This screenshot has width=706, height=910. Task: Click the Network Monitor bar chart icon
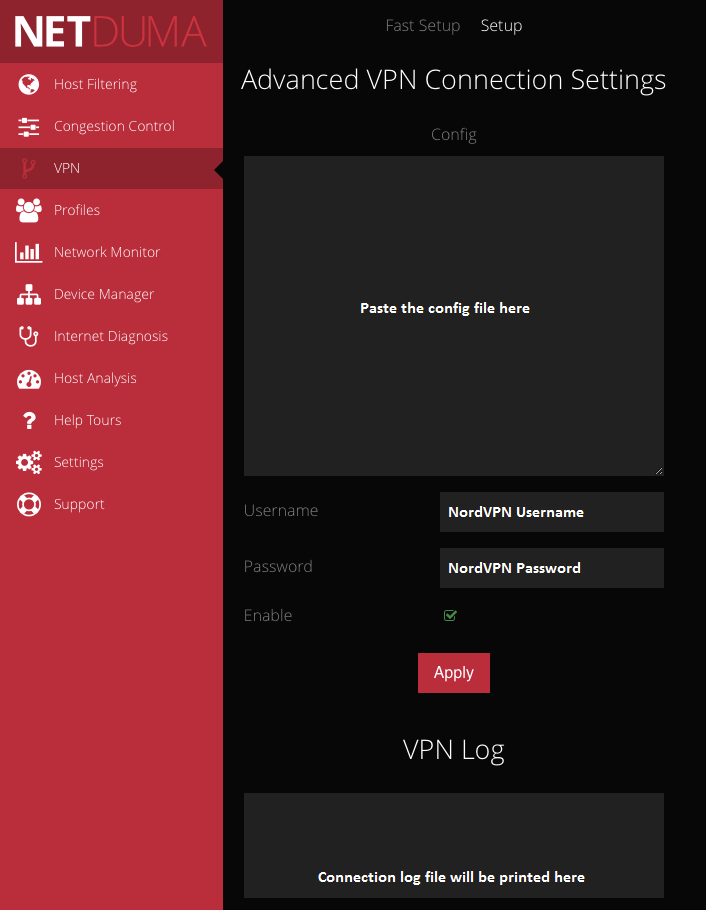click(29, 252)
